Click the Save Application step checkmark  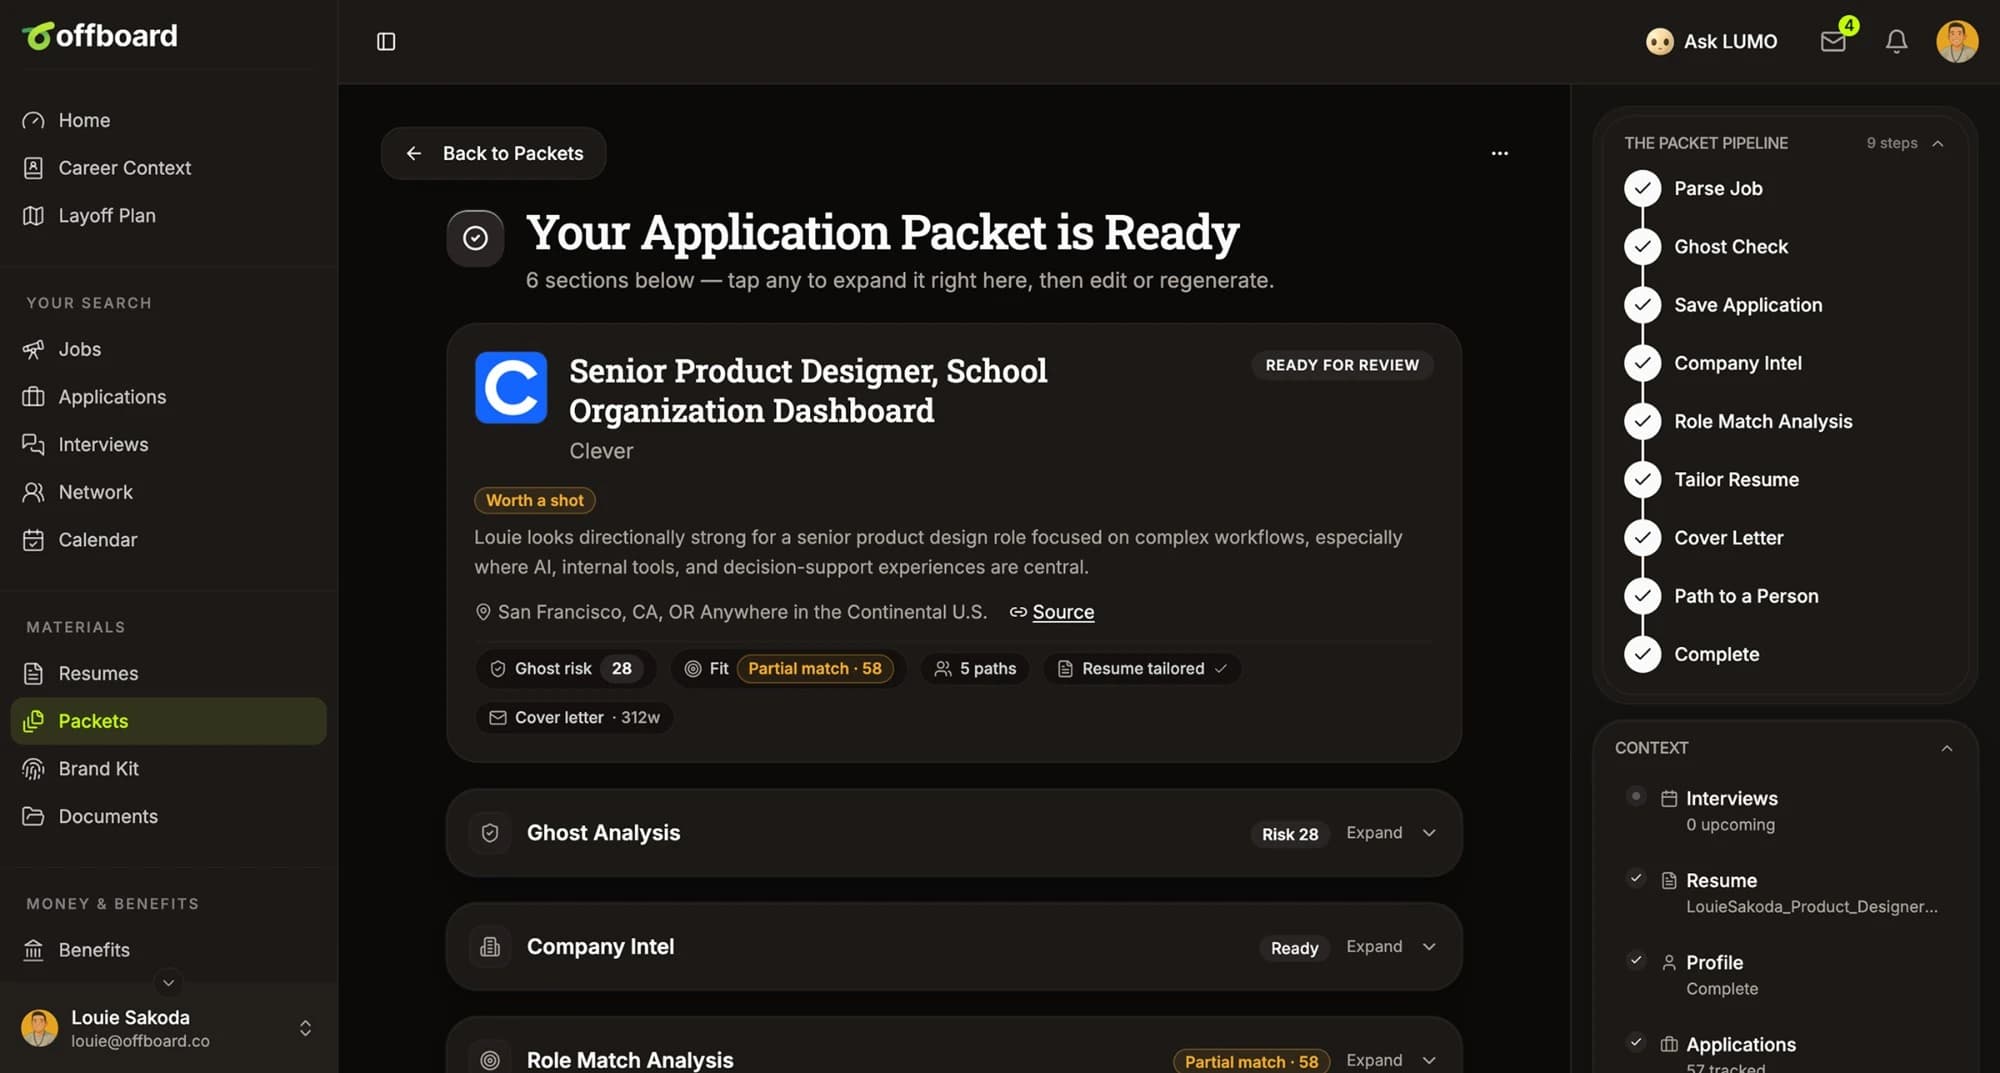pos(1642,305)
